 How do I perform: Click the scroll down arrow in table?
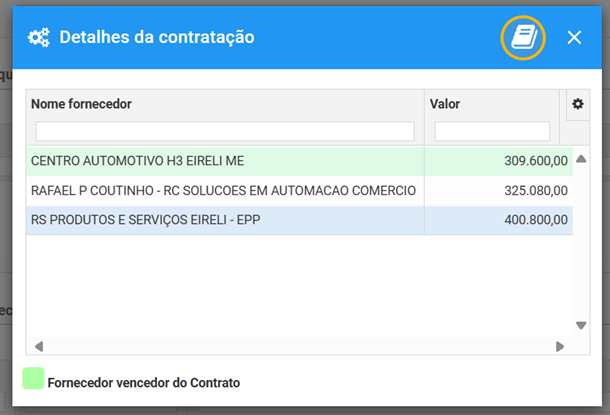[581, 325]
